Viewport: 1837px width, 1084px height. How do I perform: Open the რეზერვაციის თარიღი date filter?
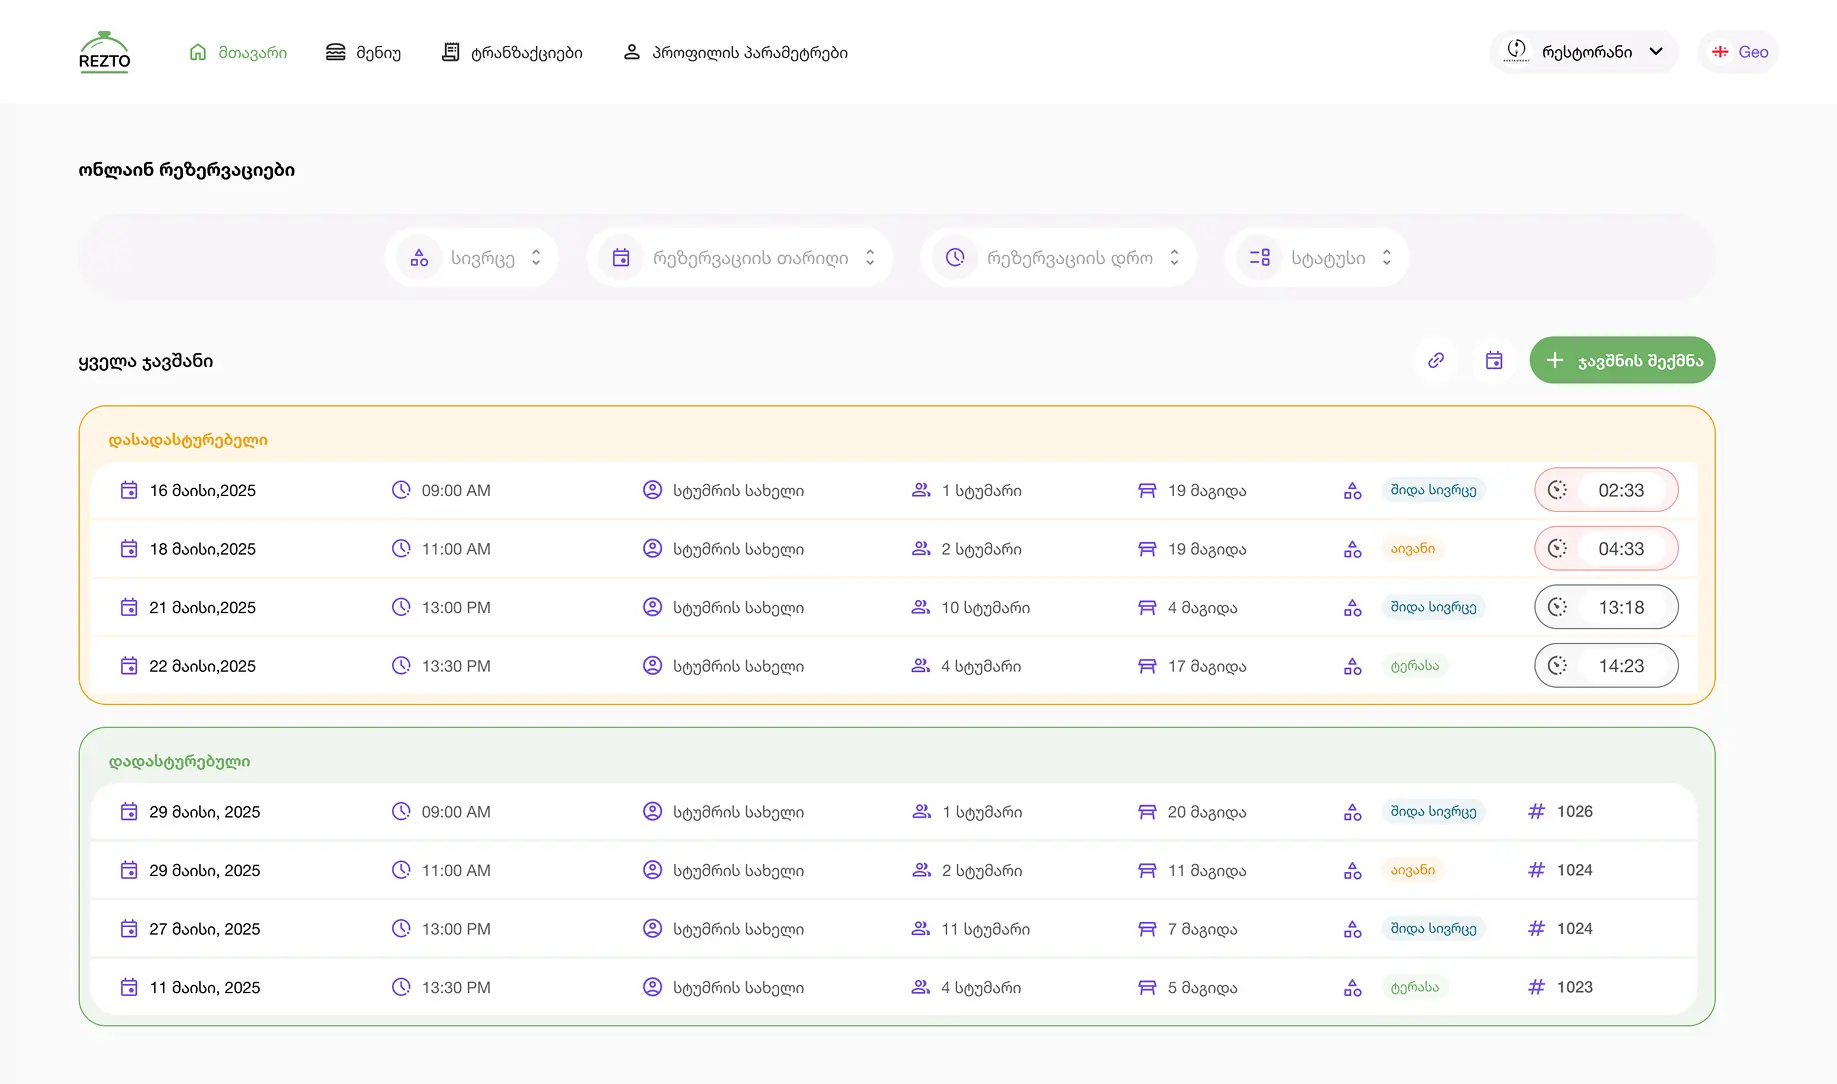[x=739, y=258]
